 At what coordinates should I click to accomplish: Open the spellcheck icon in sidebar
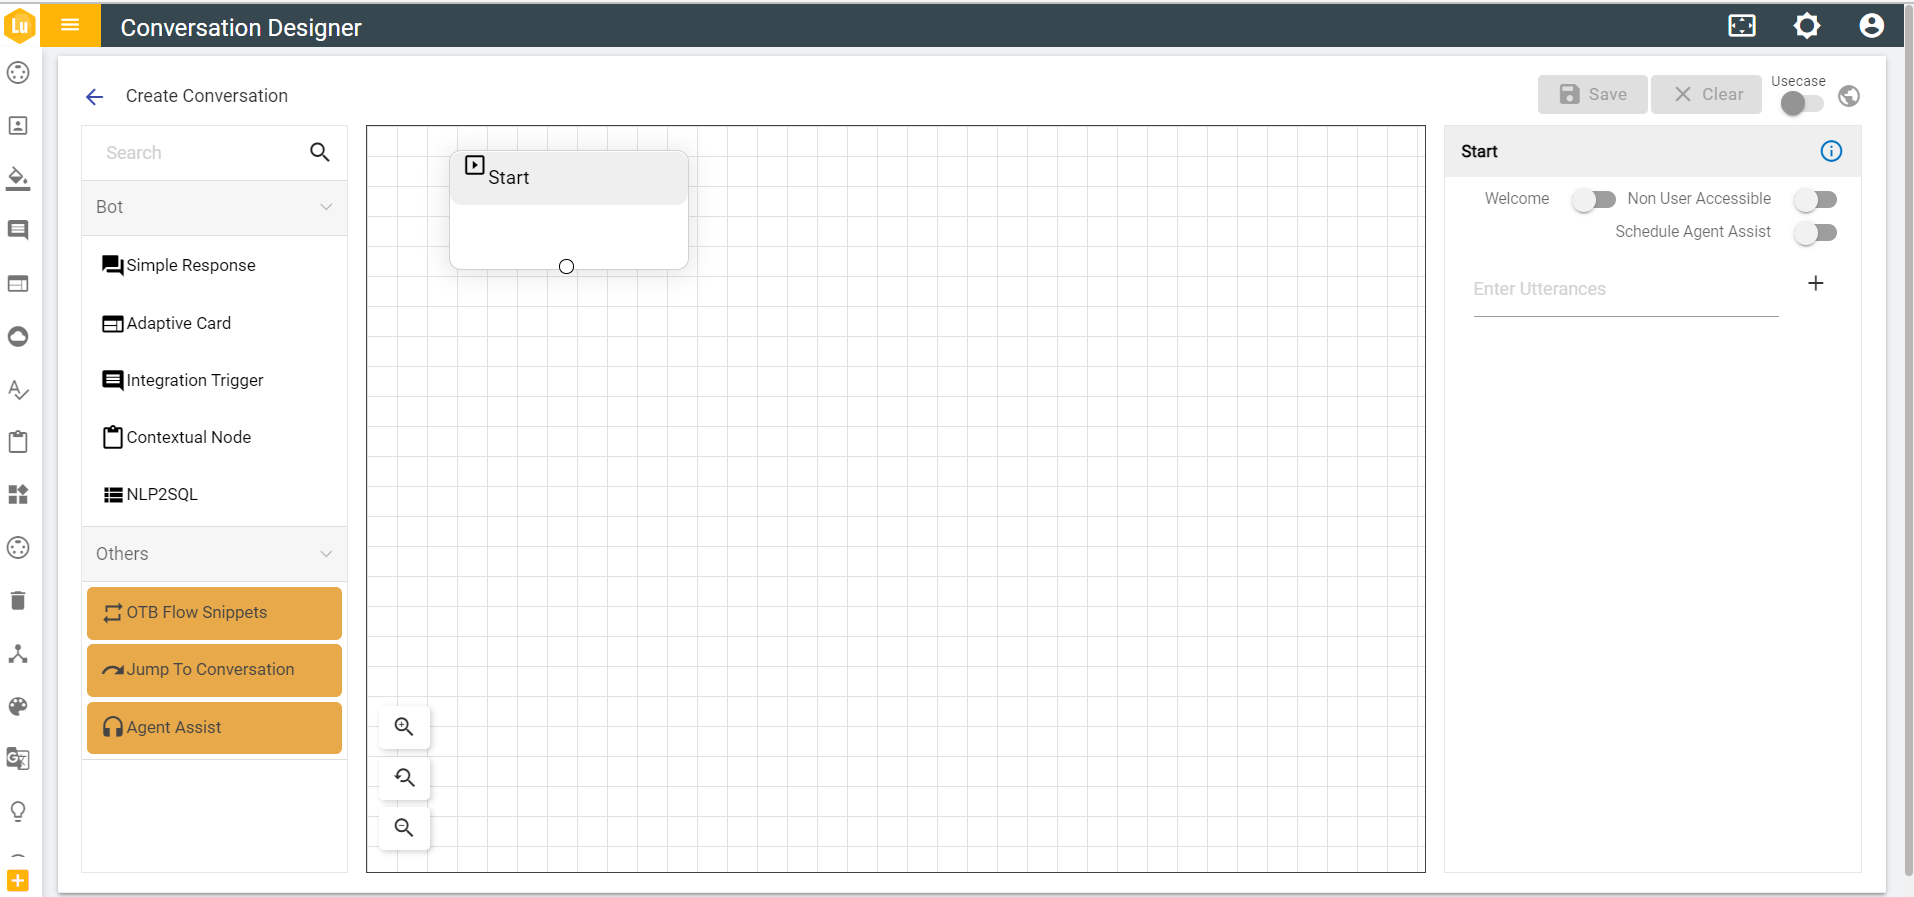pyautogui.click(x=18, y=389)
